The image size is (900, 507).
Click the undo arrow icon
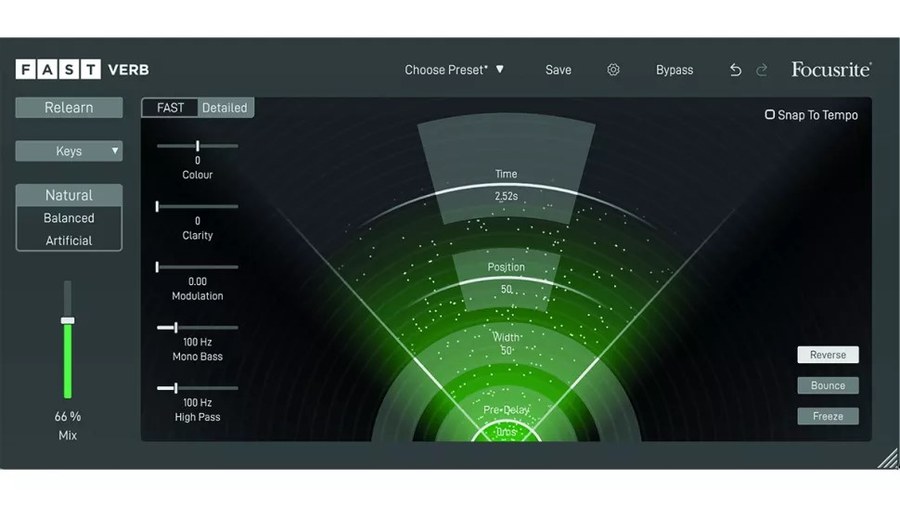(x=735, y=70)
